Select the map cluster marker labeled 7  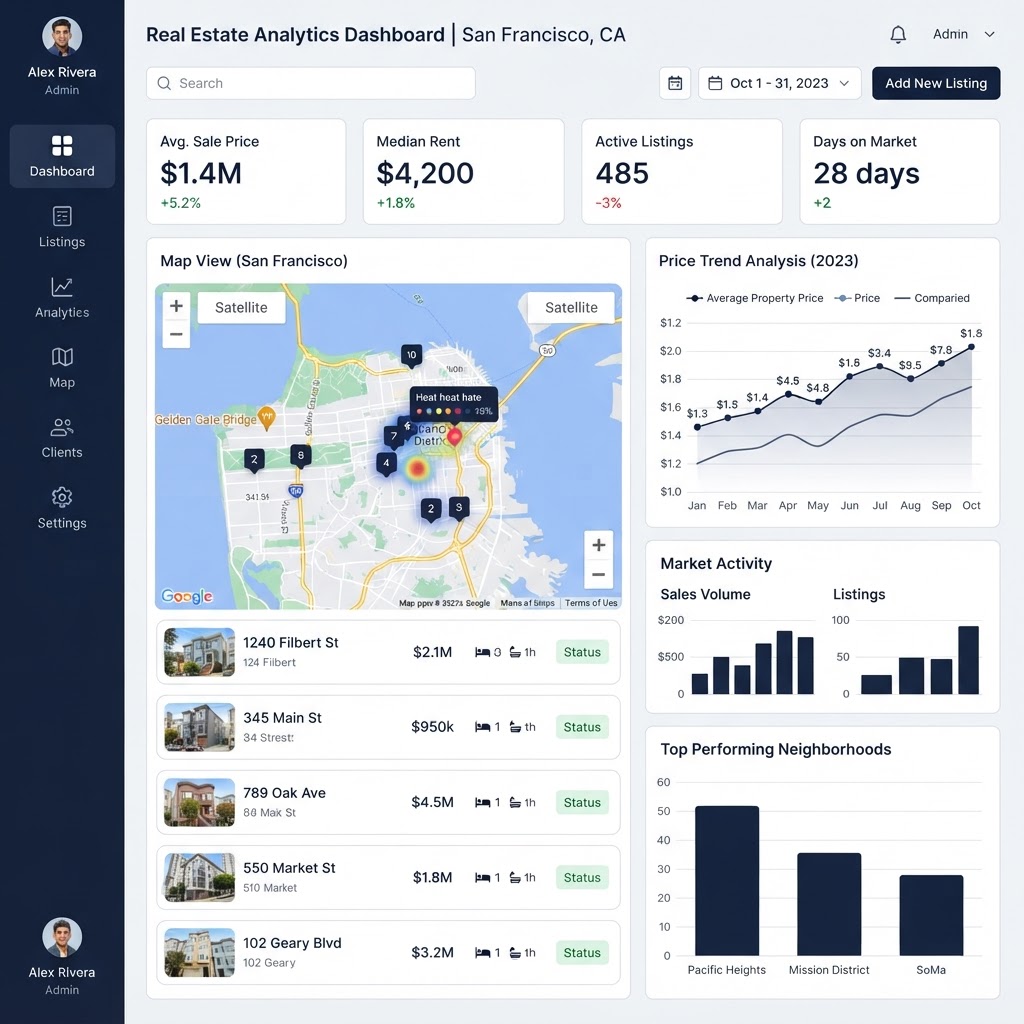394,437
